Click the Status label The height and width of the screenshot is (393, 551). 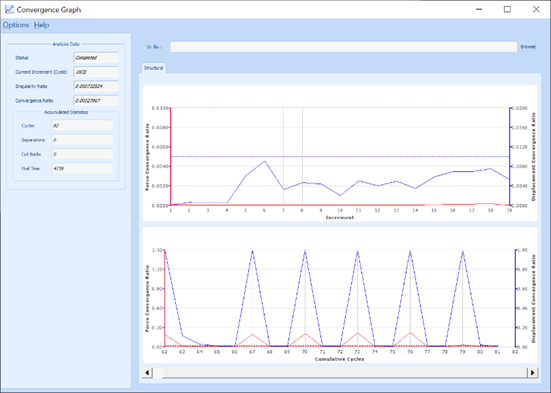click(x=22, y=58)
